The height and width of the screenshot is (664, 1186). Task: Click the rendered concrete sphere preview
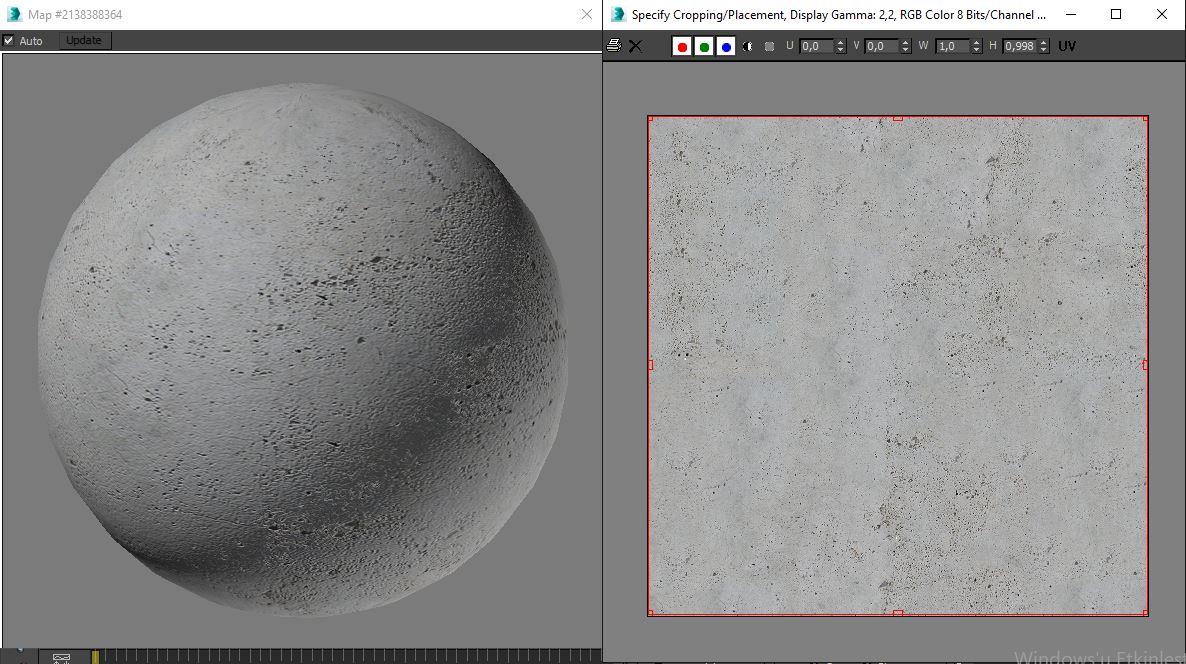click(x=302, y=348)
